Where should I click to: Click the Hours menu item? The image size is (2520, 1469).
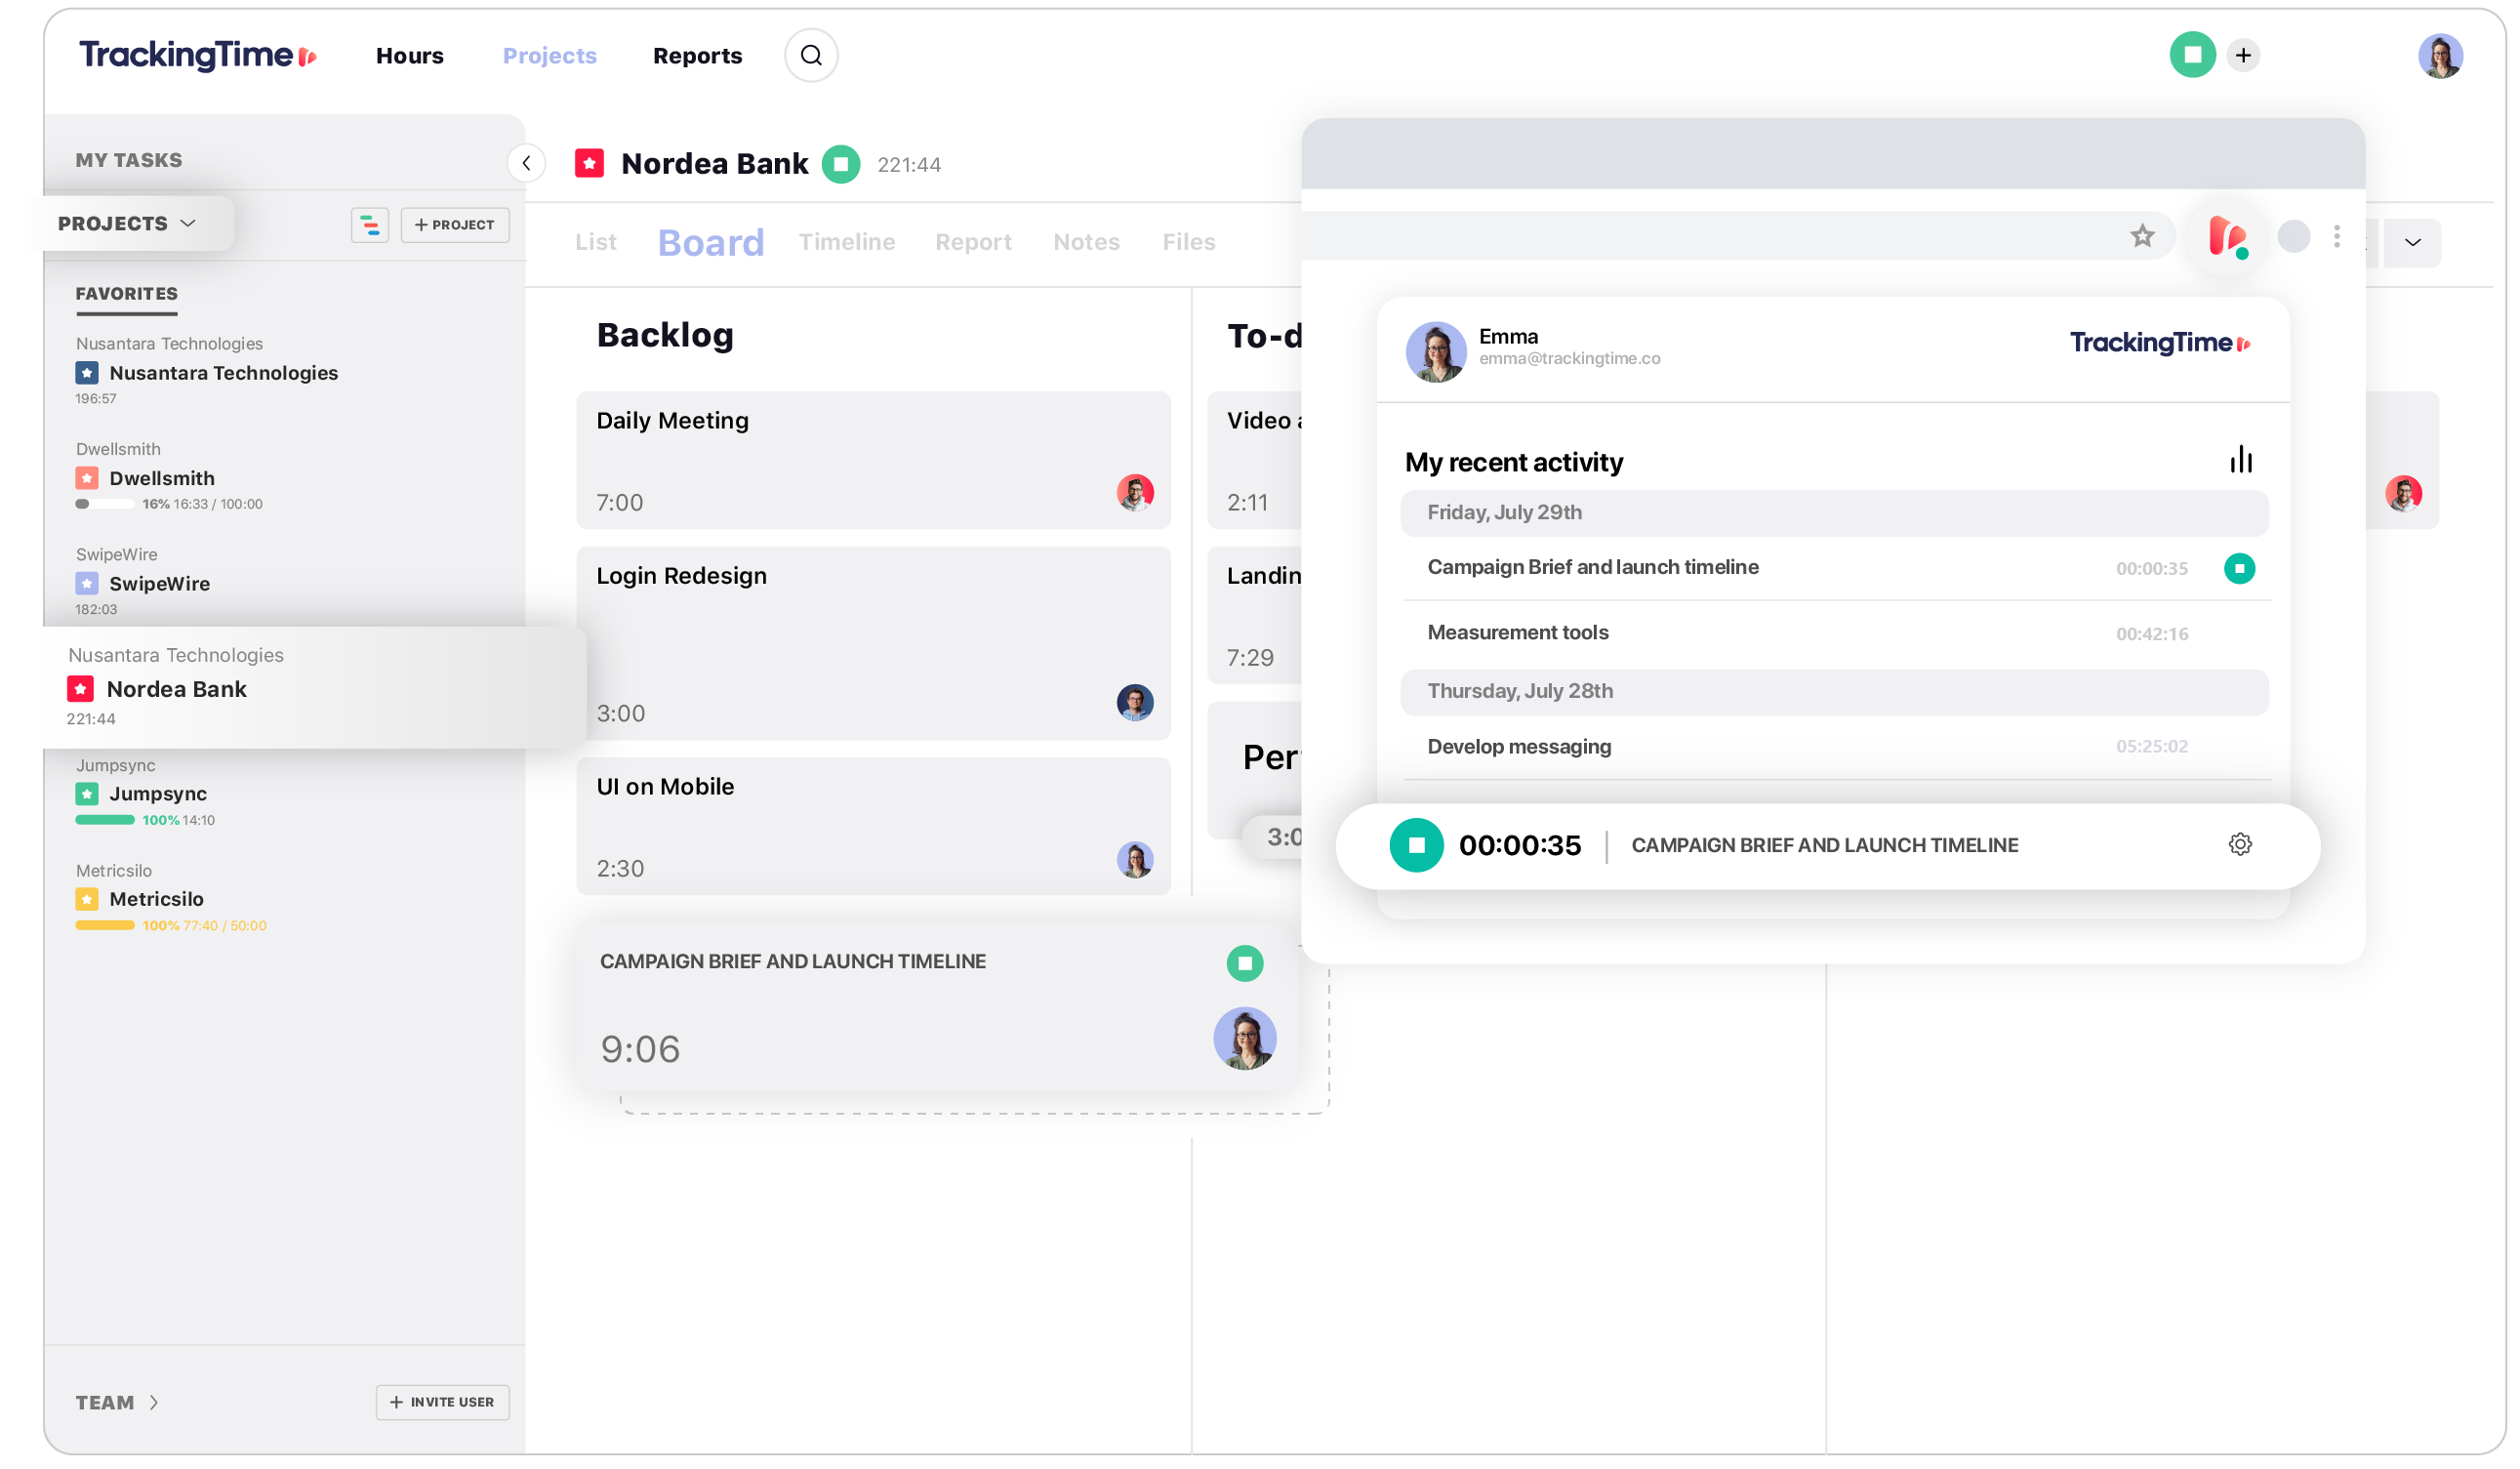click(x=407, y=55)
